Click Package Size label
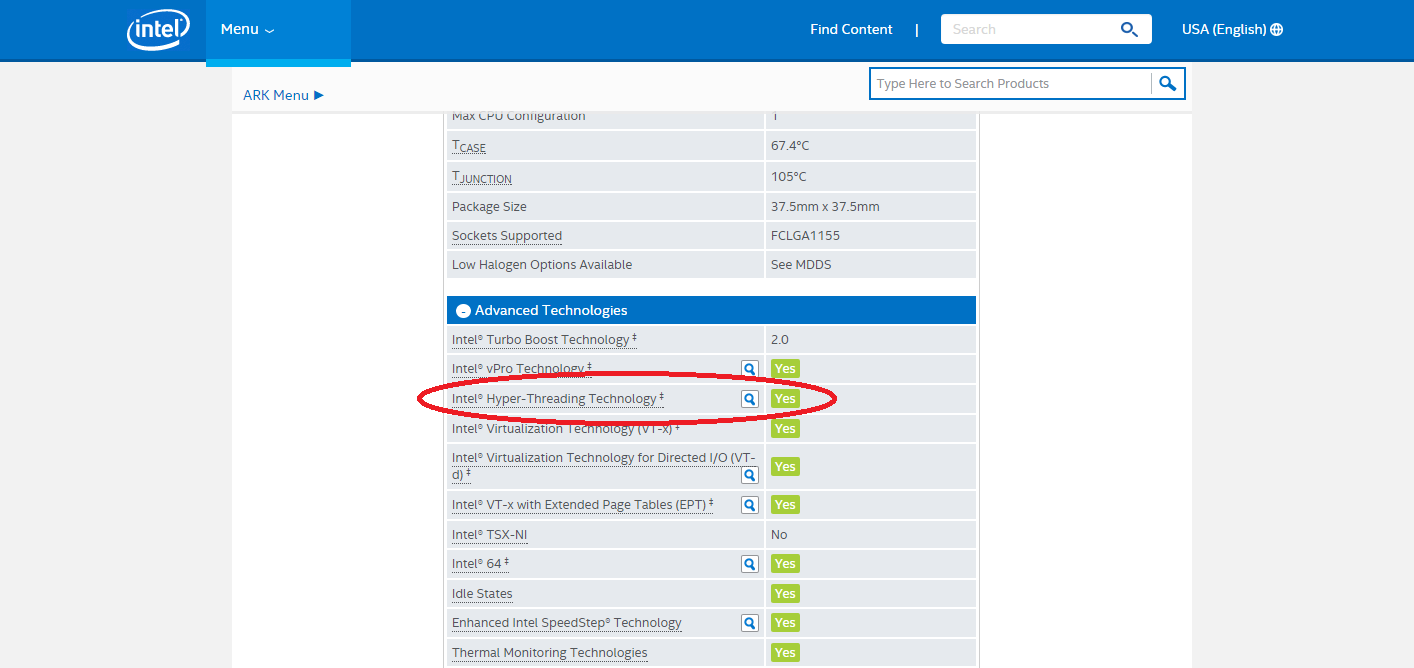 coord(489,207)
